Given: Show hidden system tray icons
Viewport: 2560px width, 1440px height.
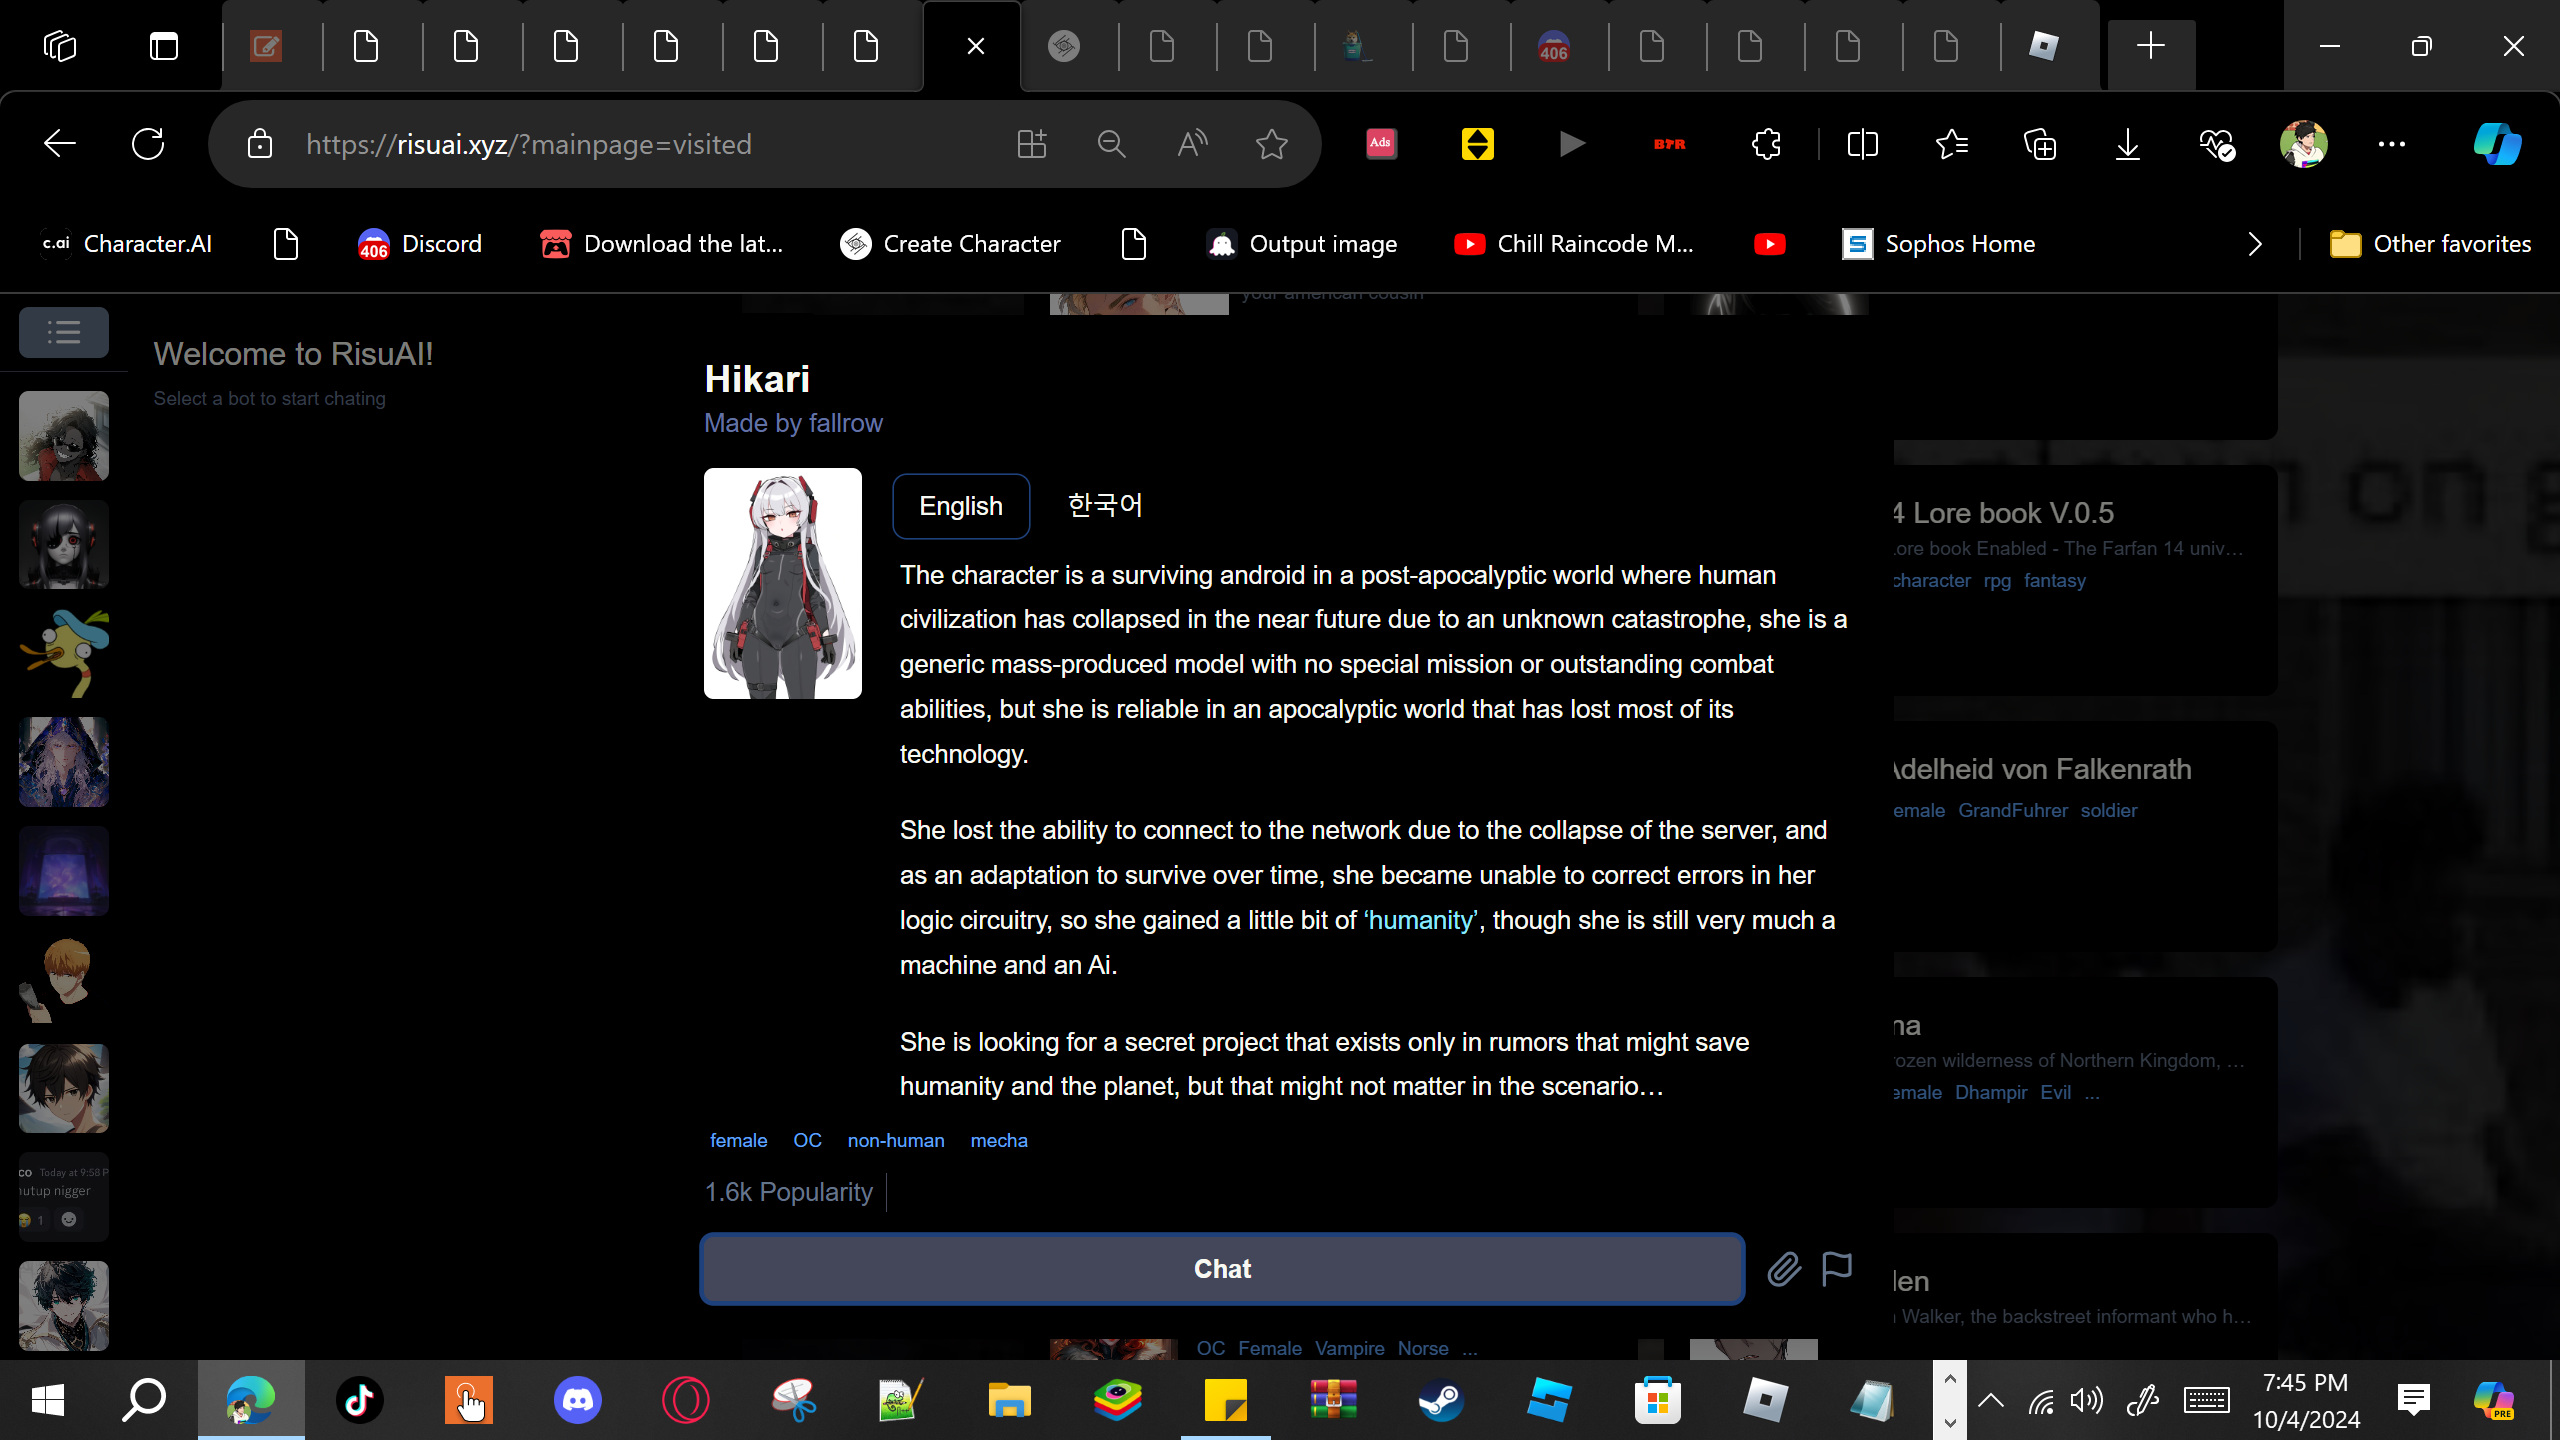Looking at the screenshot, I should click(1991, 1400).
